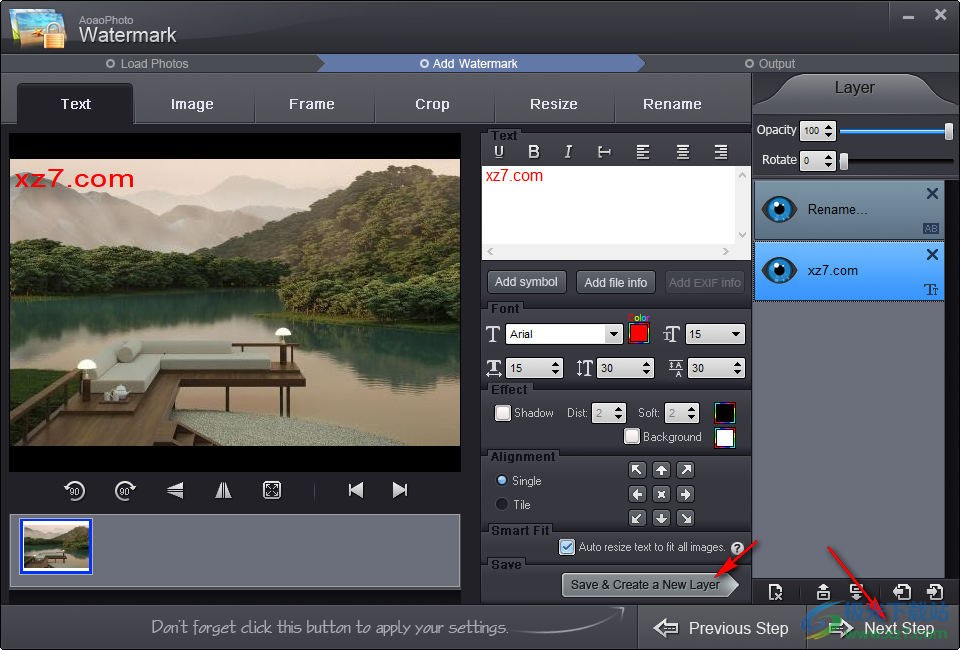Viewport: 960px width, 650px height.
Task: Switch to the Frame tab
Action: pos(312,104)
